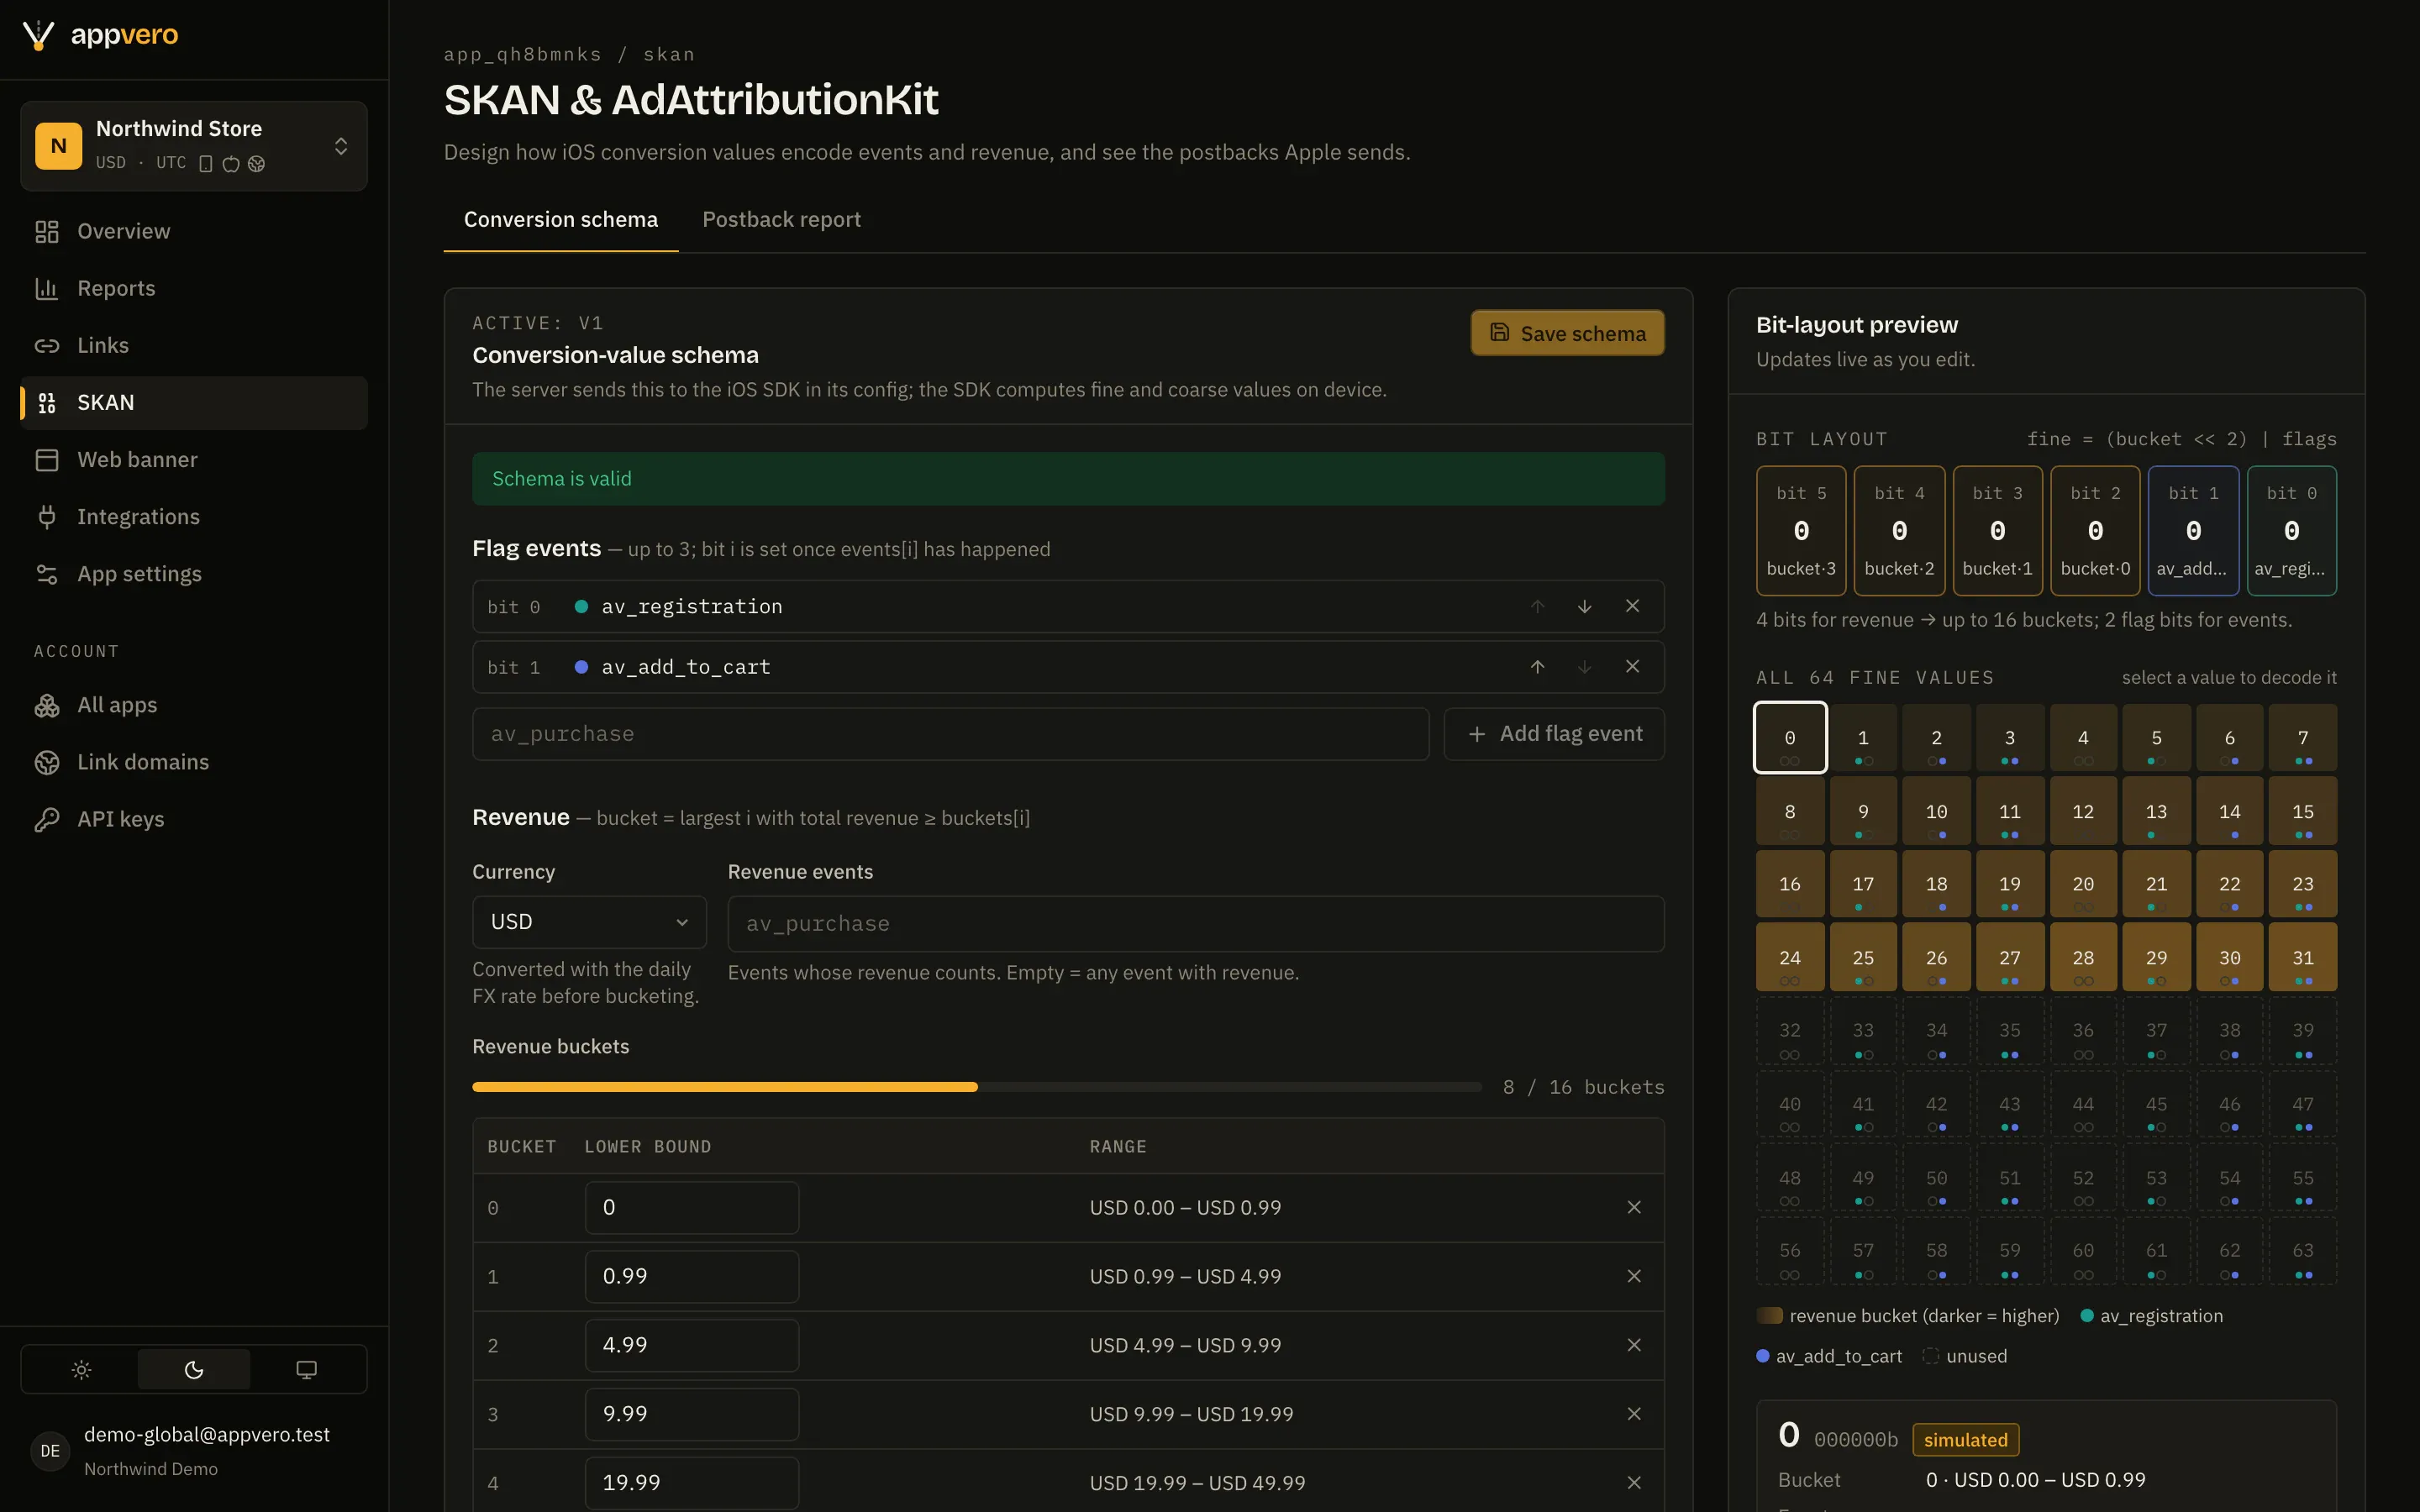Delete revenue bucket 0 row
This screenshot has width=2420, height=1512.
click(x=1634, y=1207)
